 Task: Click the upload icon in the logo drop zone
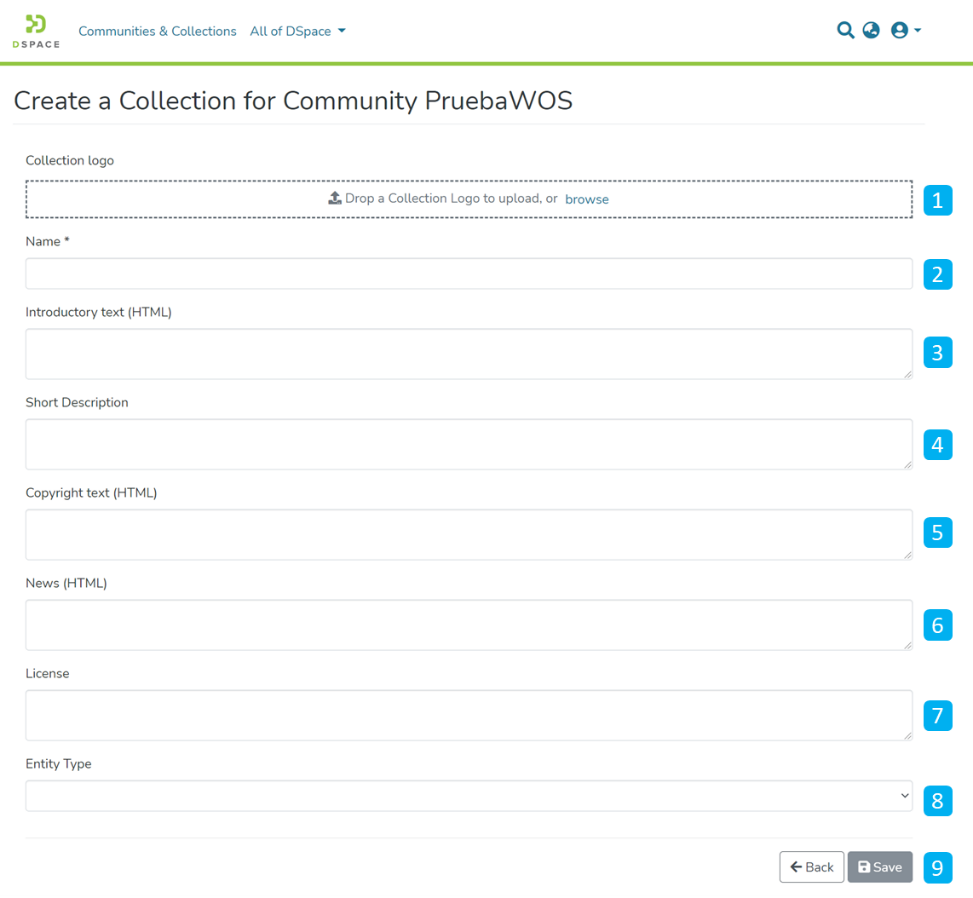(335, 198)
